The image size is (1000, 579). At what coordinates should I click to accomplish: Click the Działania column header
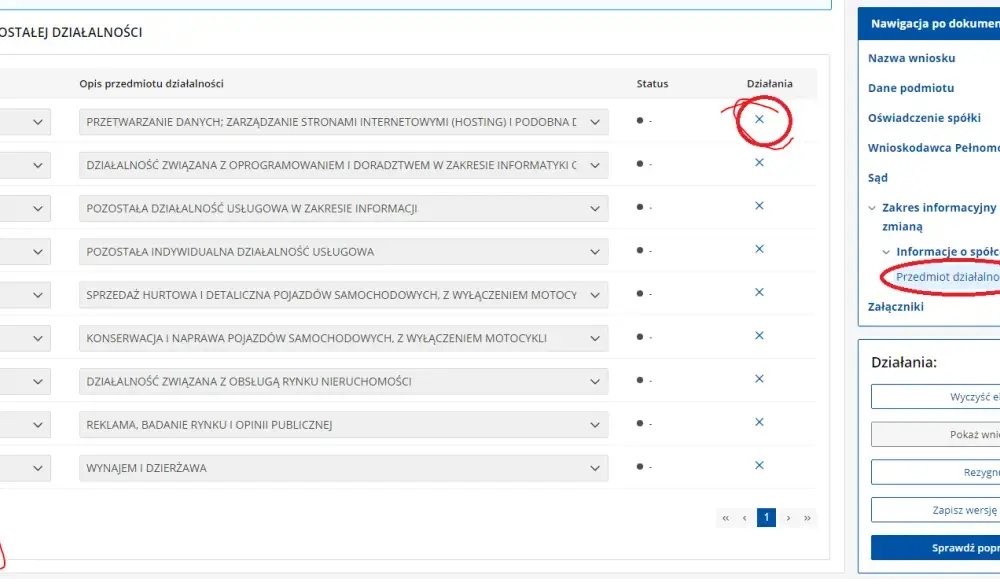coord(770,84)
